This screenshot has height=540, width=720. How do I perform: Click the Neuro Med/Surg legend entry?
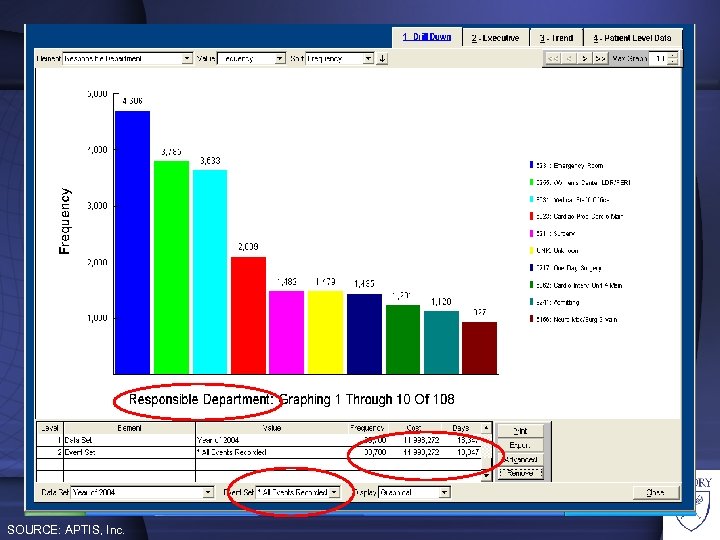pyautogui.click(x=574, y=319)
